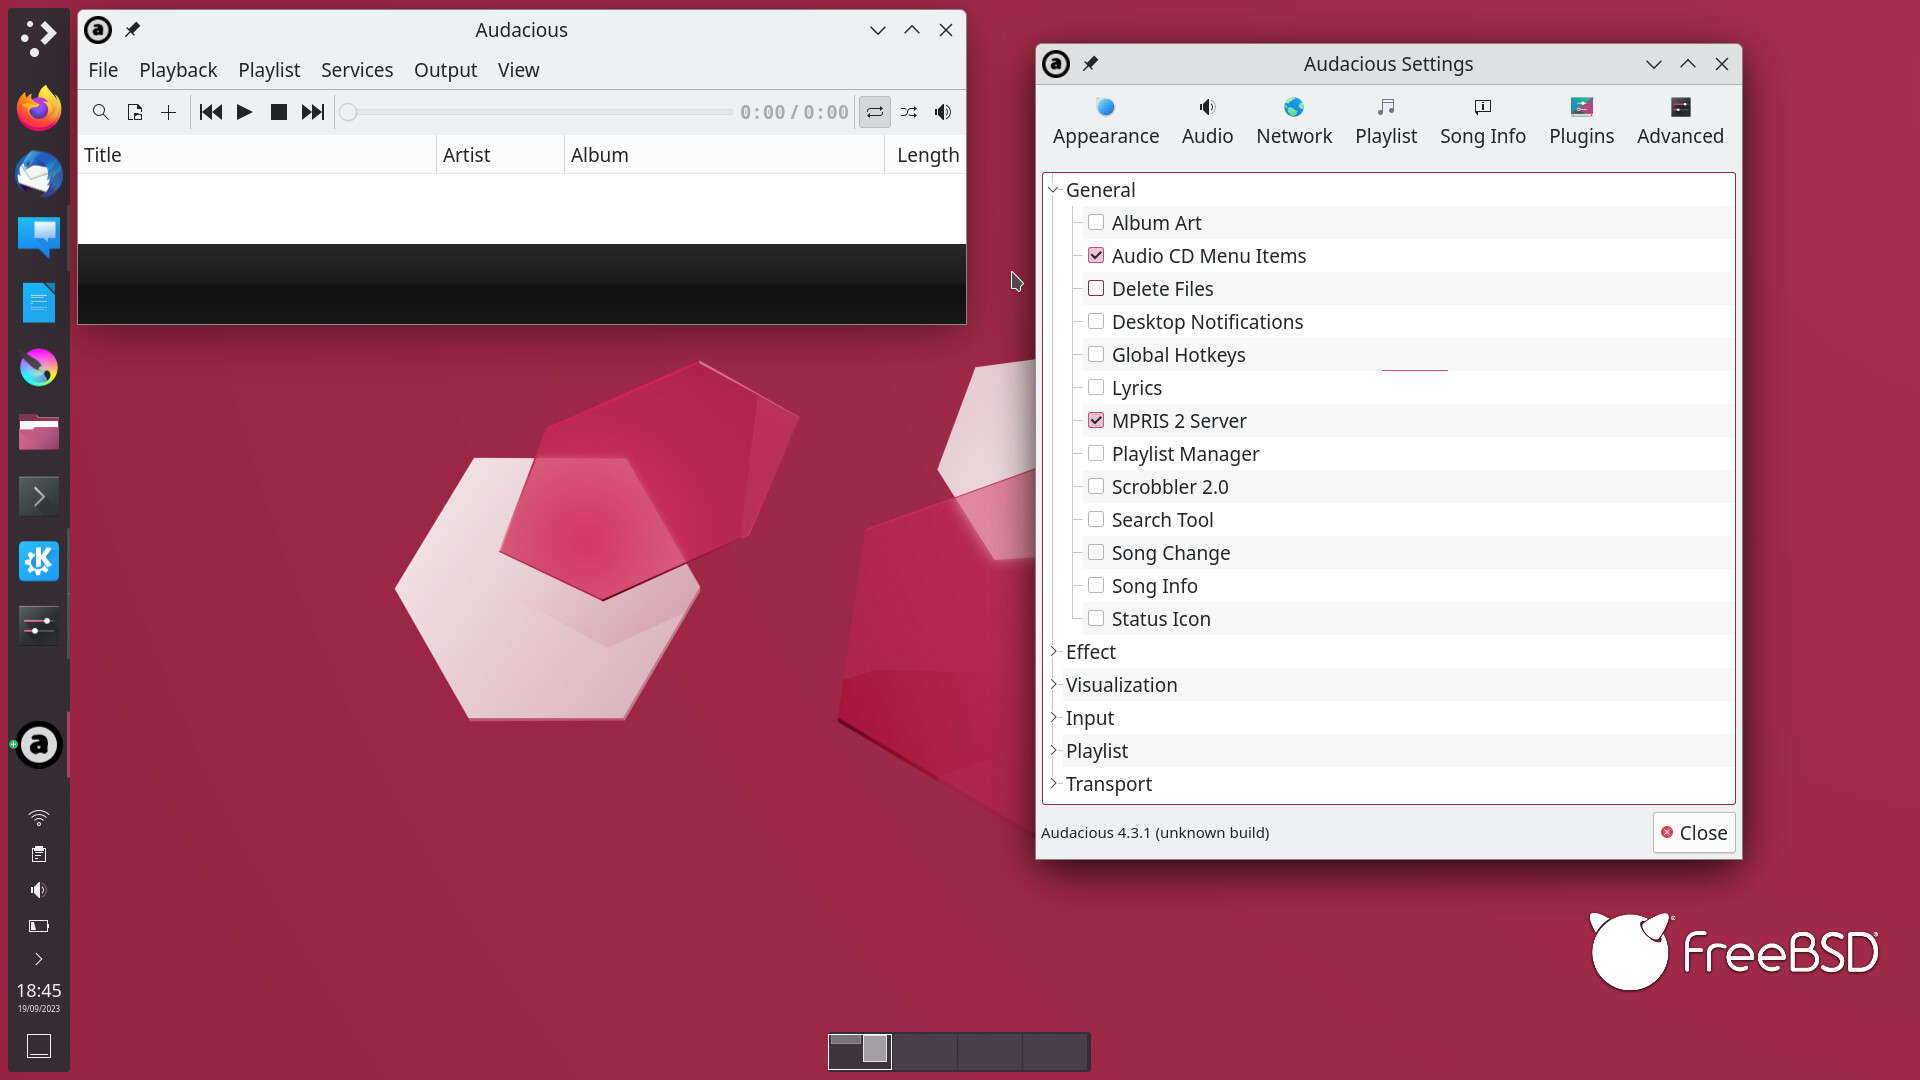Launch Thunderbird mail from the dock
The height and width of the screenshot is (1080, 1920).
pyautogui.click(x=39, y=173)
